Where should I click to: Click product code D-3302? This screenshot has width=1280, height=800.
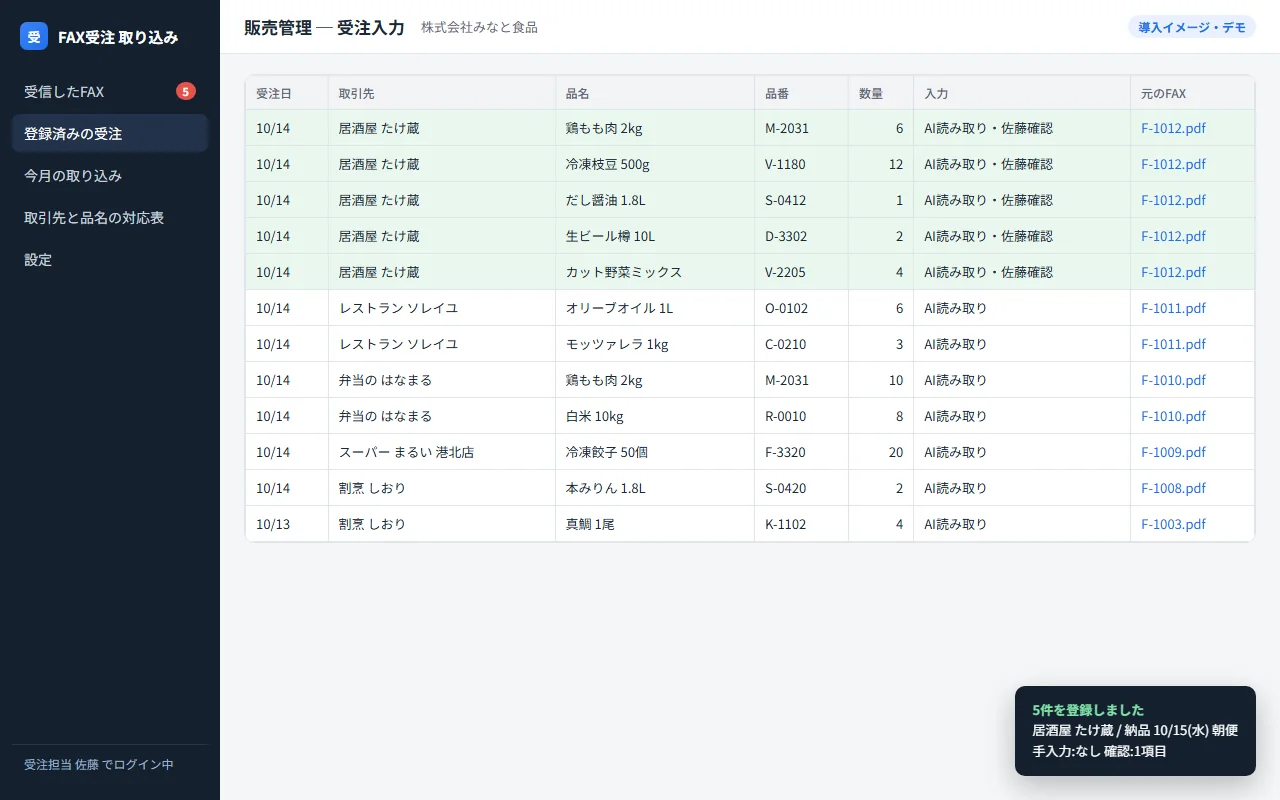[786, 236]
